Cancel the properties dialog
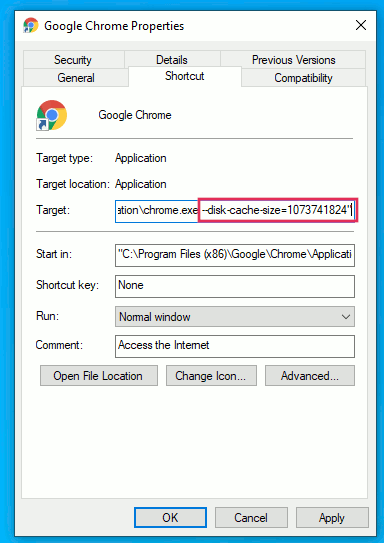This screenshot has width=384, height=543. [251, 518]
